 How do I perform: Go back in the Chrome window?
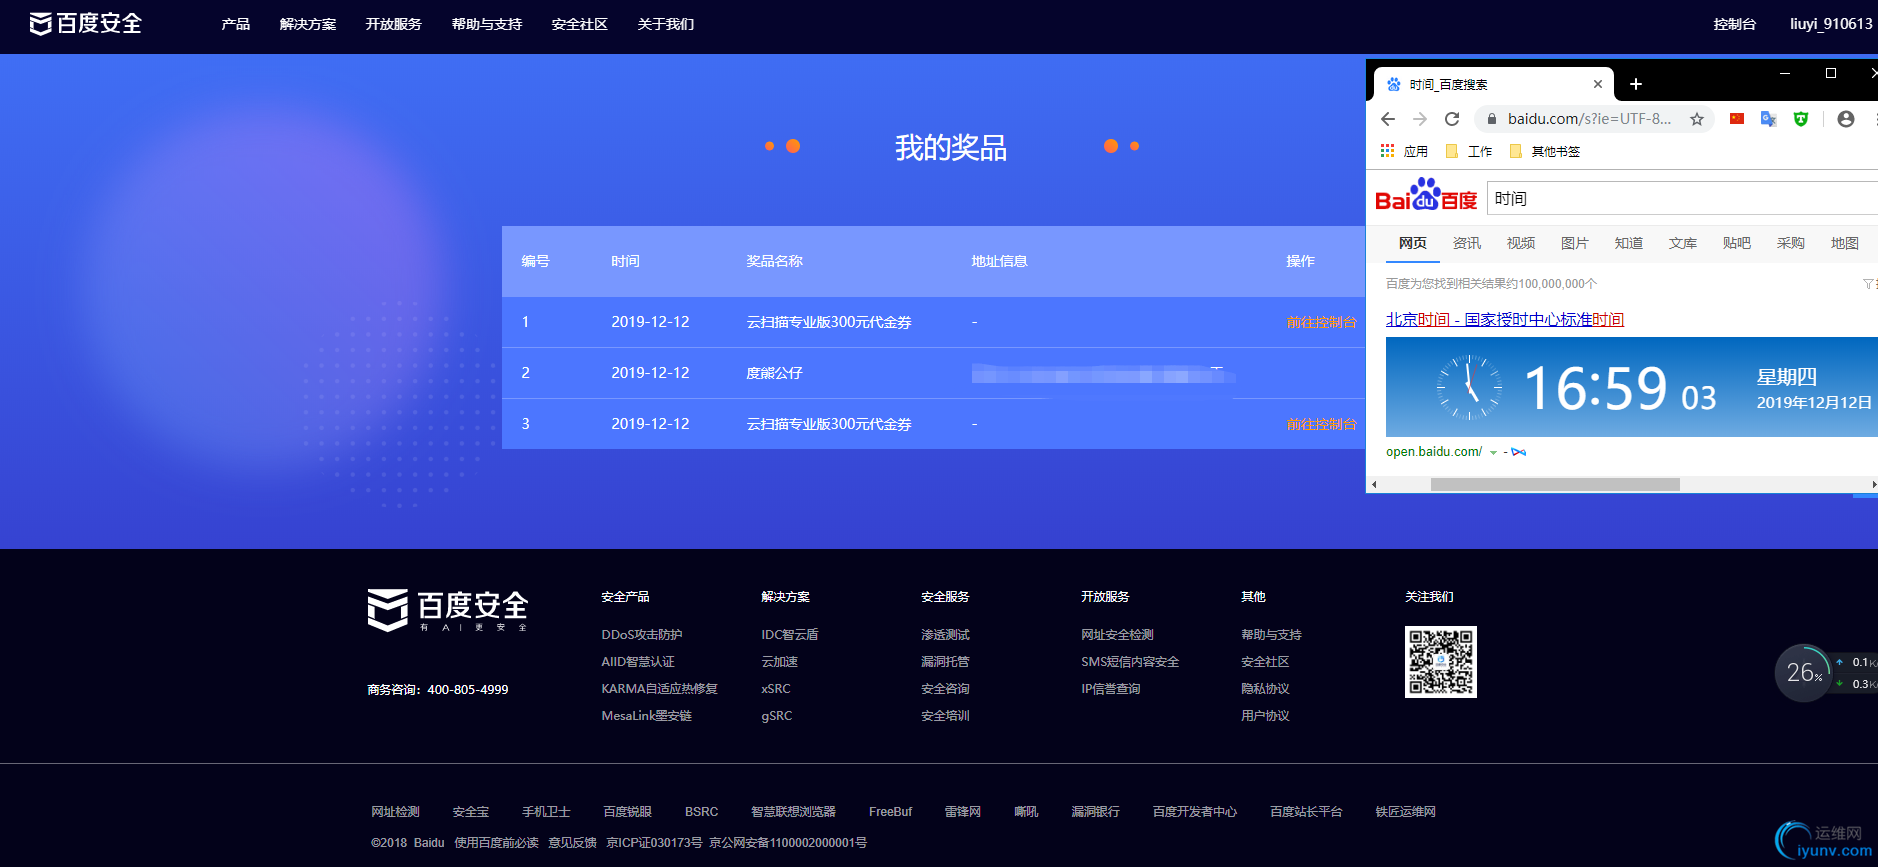[1388, 119]
